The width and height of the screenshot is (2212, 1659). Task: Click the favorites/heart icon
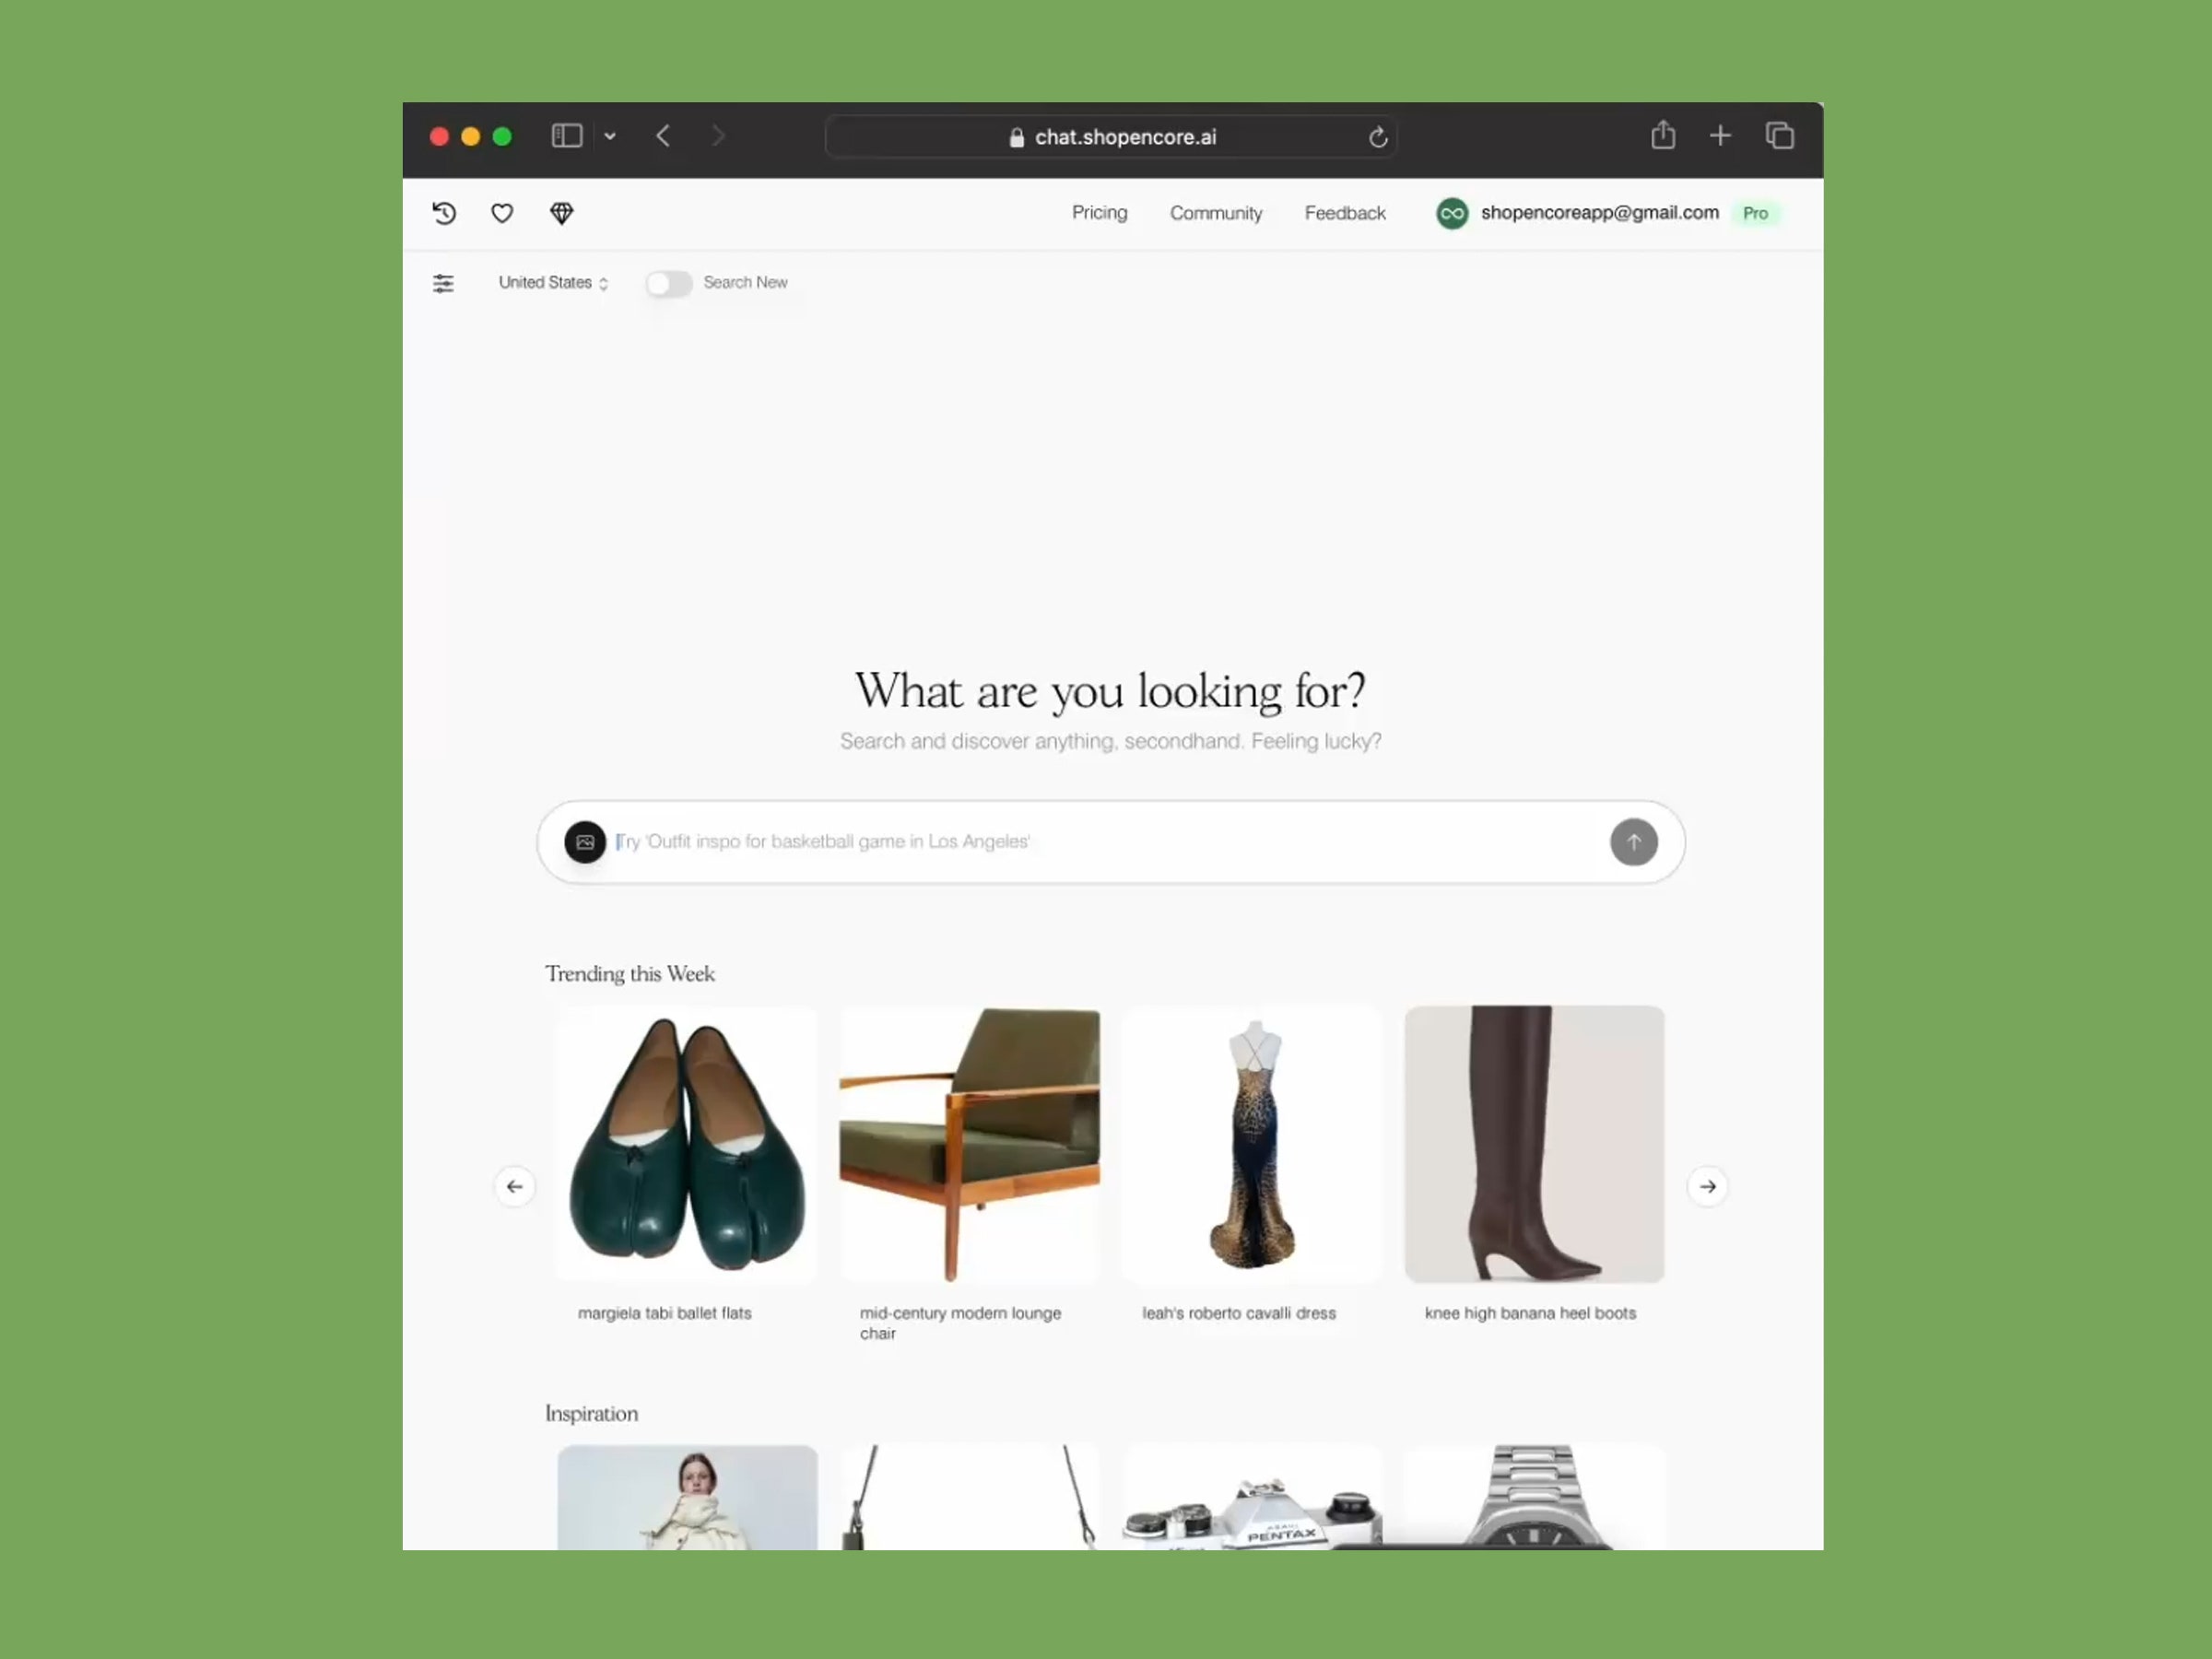coord(501,213)
